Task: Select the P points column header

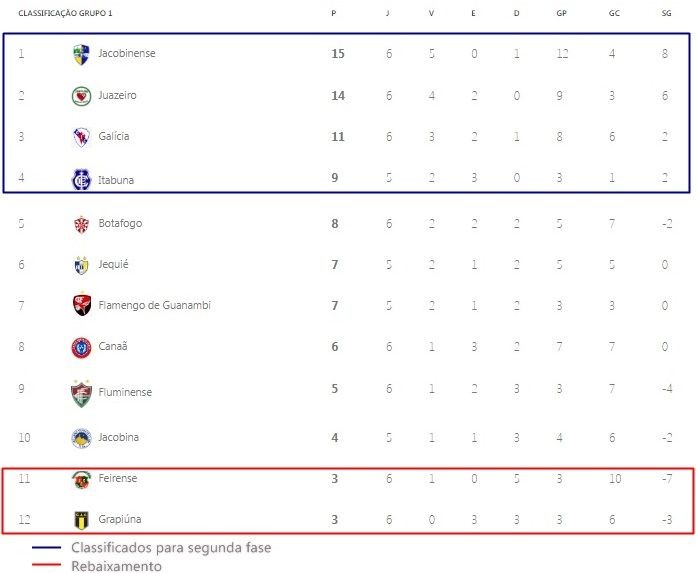Action: (333, 13)
